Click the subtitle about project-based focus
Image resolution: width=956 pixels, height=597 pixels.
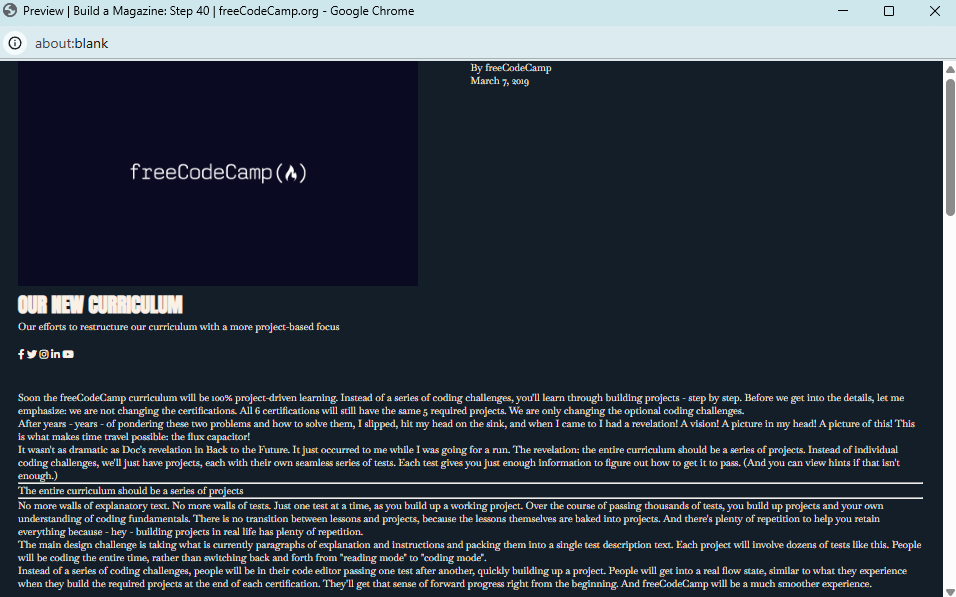click(x=178, y=327)
